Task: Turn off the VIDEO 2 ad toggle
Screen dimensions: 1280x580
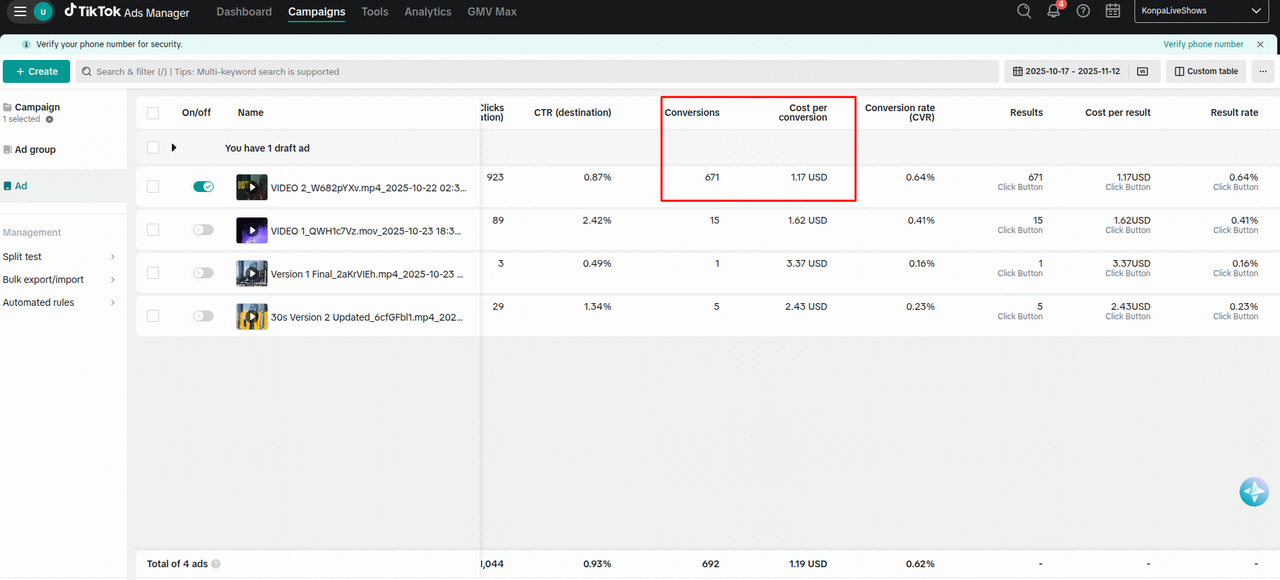Action: (x=203, y=187)
